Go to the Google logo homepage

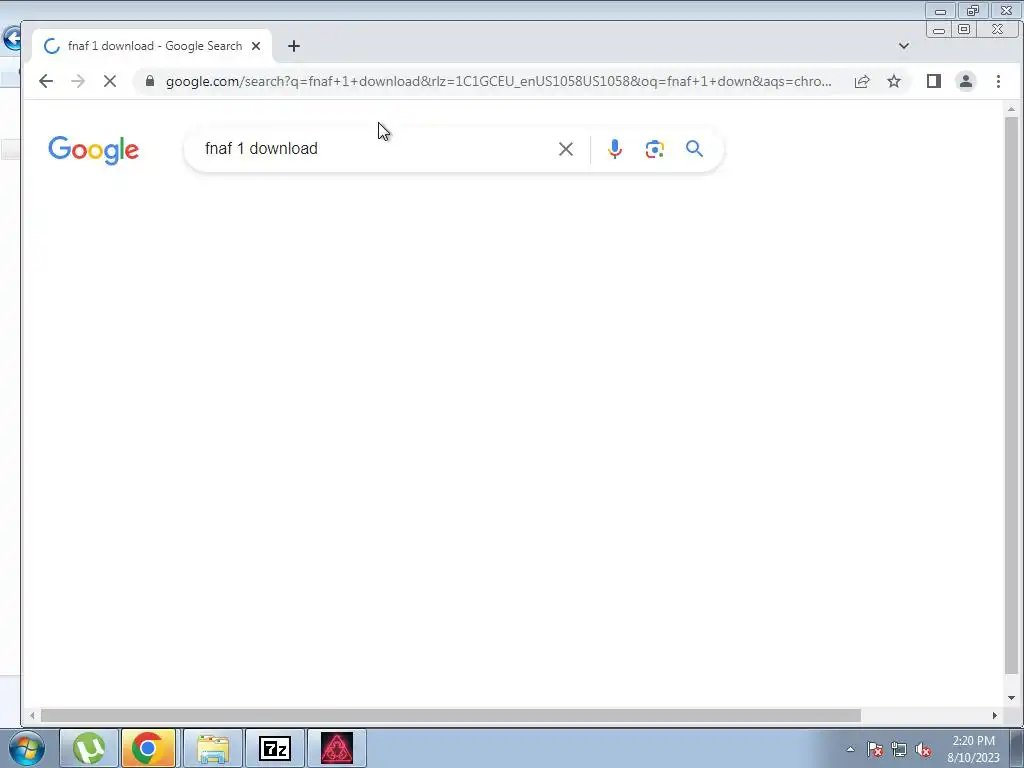click(93, 150)
